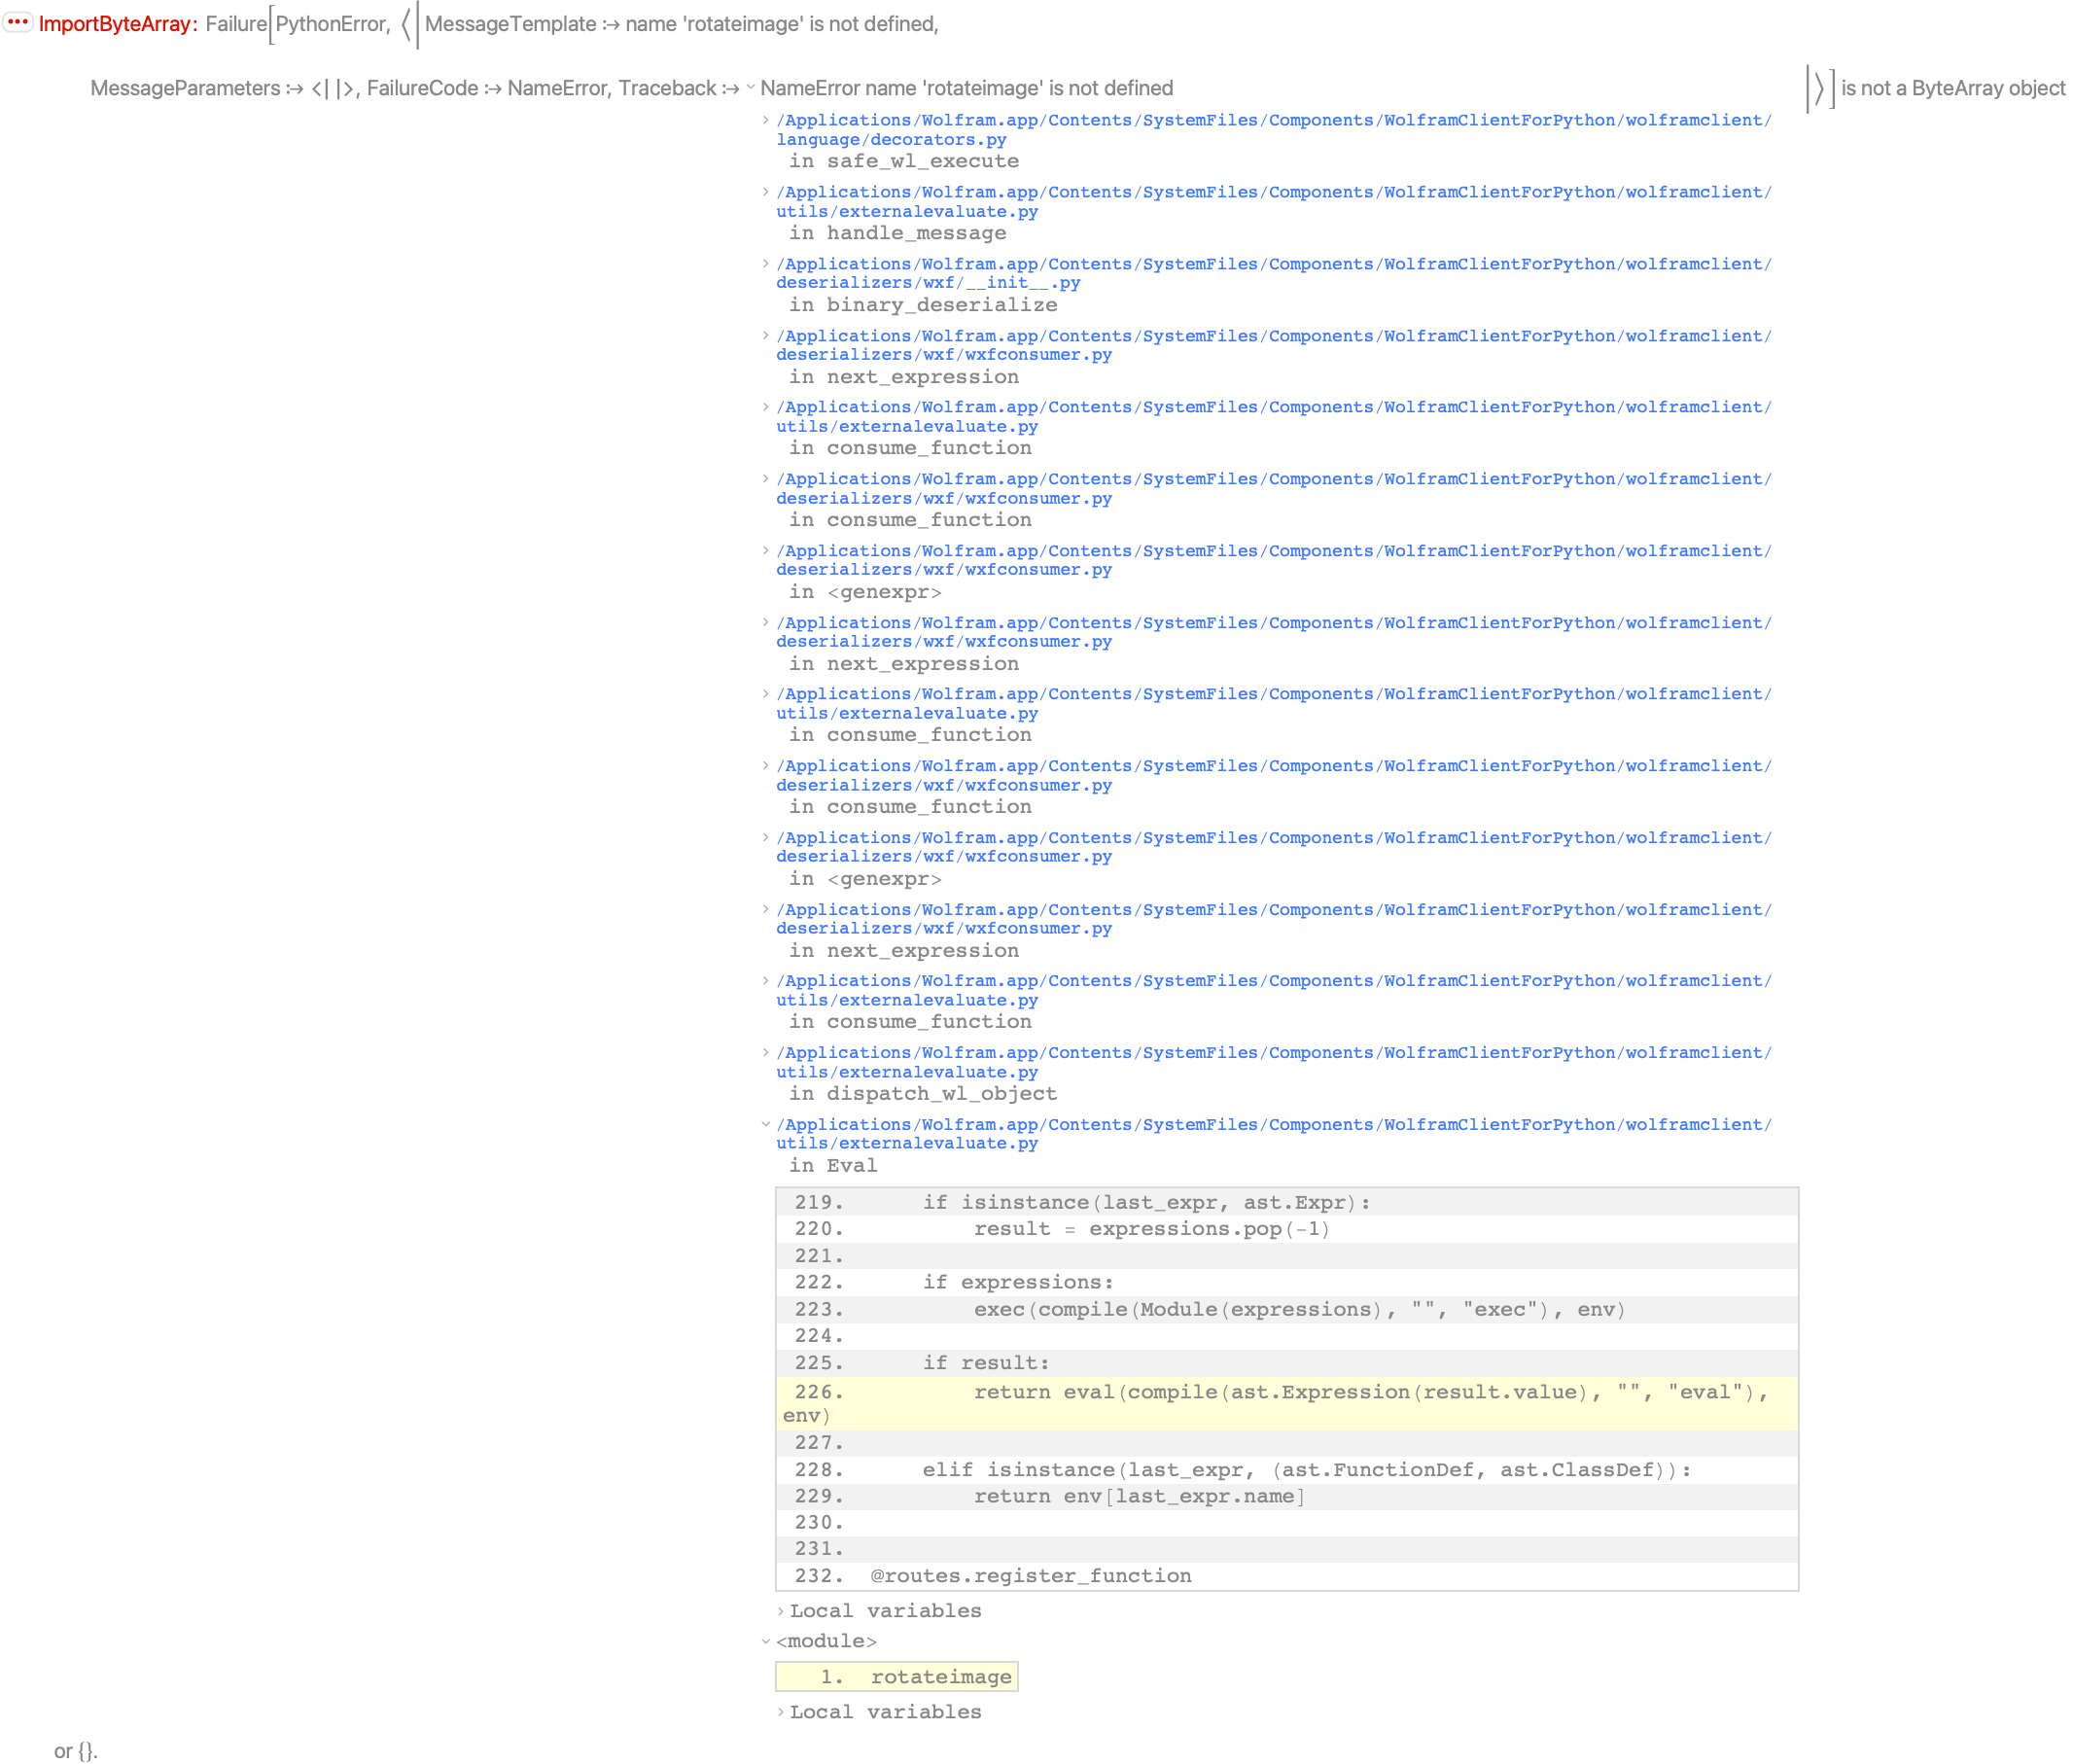Expand the handle_message traceback entry chevron
Viewport: 2073px width, 1764px height.
pyautogui.click(x=766, y=192)
